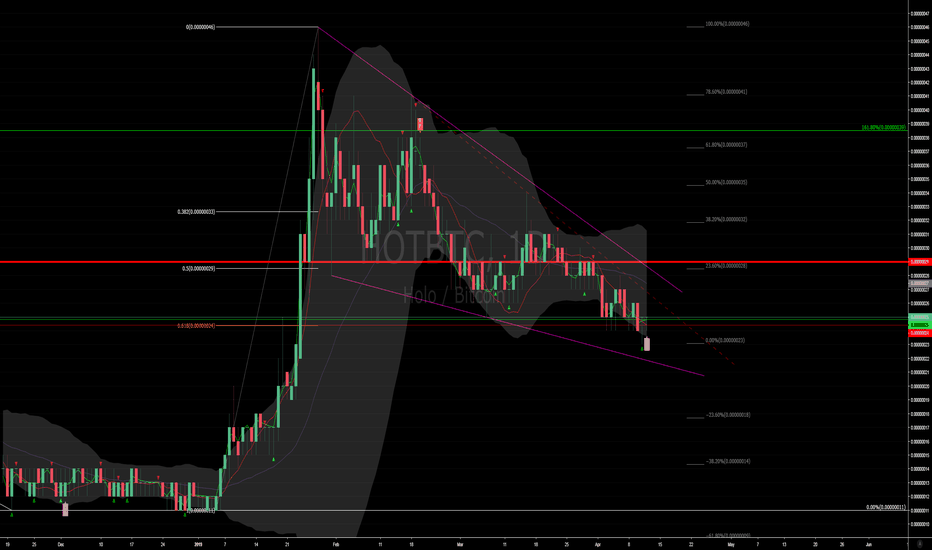Click the green 161.80% level label
The image size is (932, 550).
pyautogui.click(x=883, y=128)
